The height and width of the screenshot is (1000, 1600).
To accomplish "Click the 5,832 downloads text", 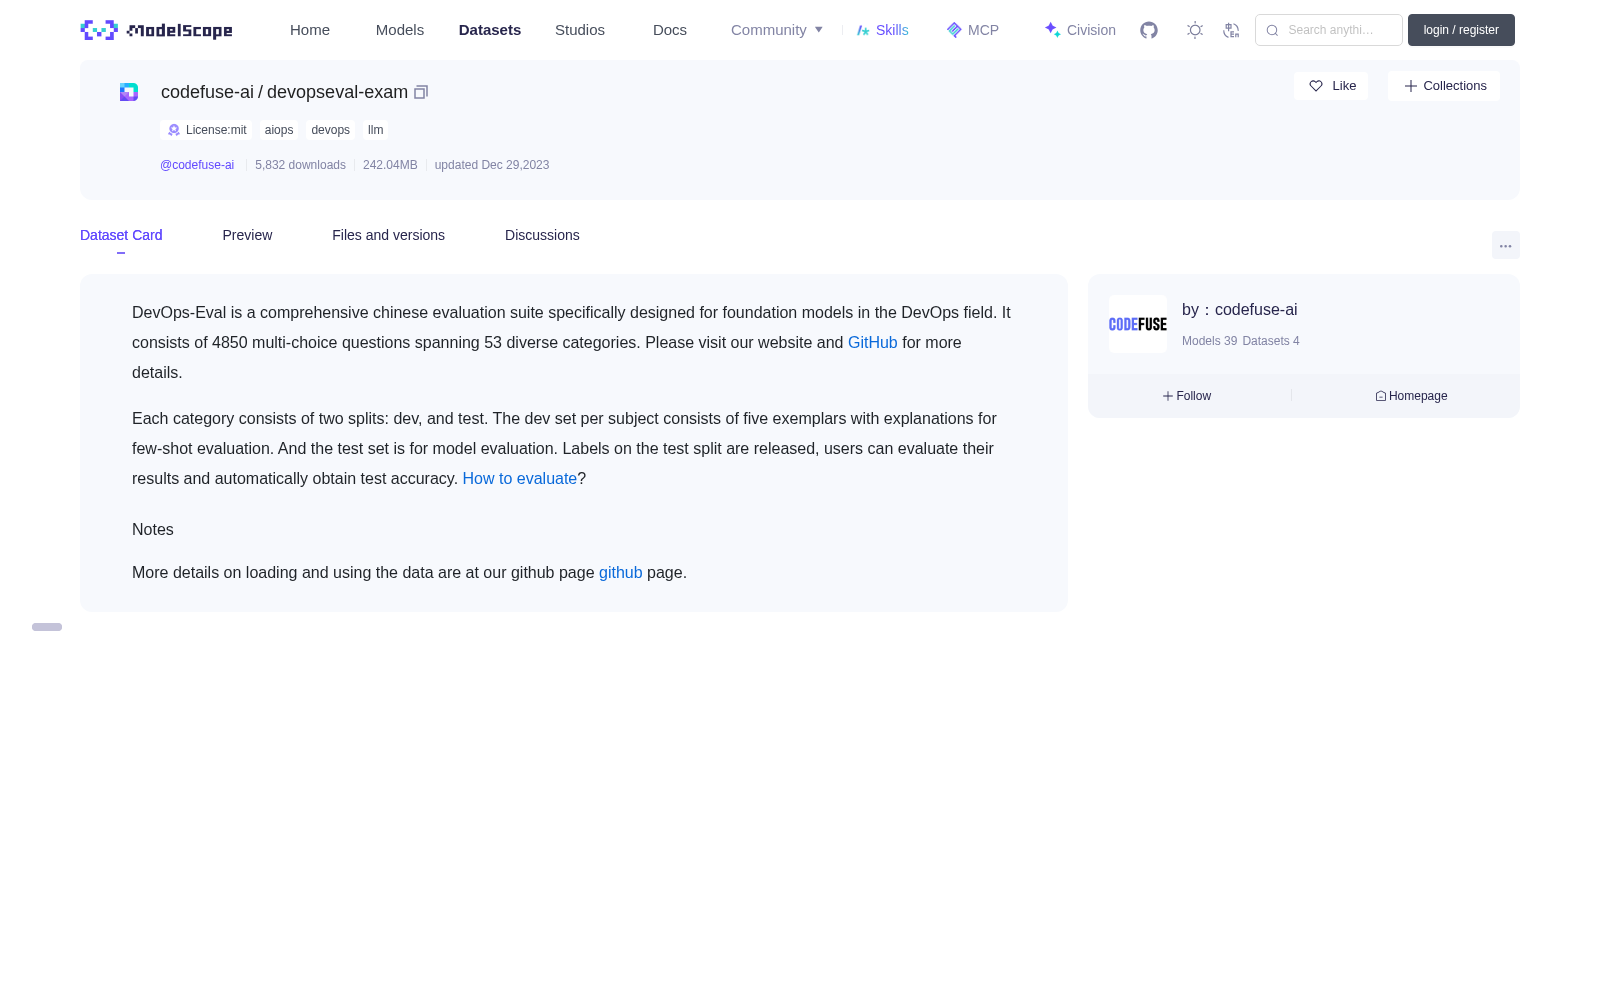I will tap(300, 165).
